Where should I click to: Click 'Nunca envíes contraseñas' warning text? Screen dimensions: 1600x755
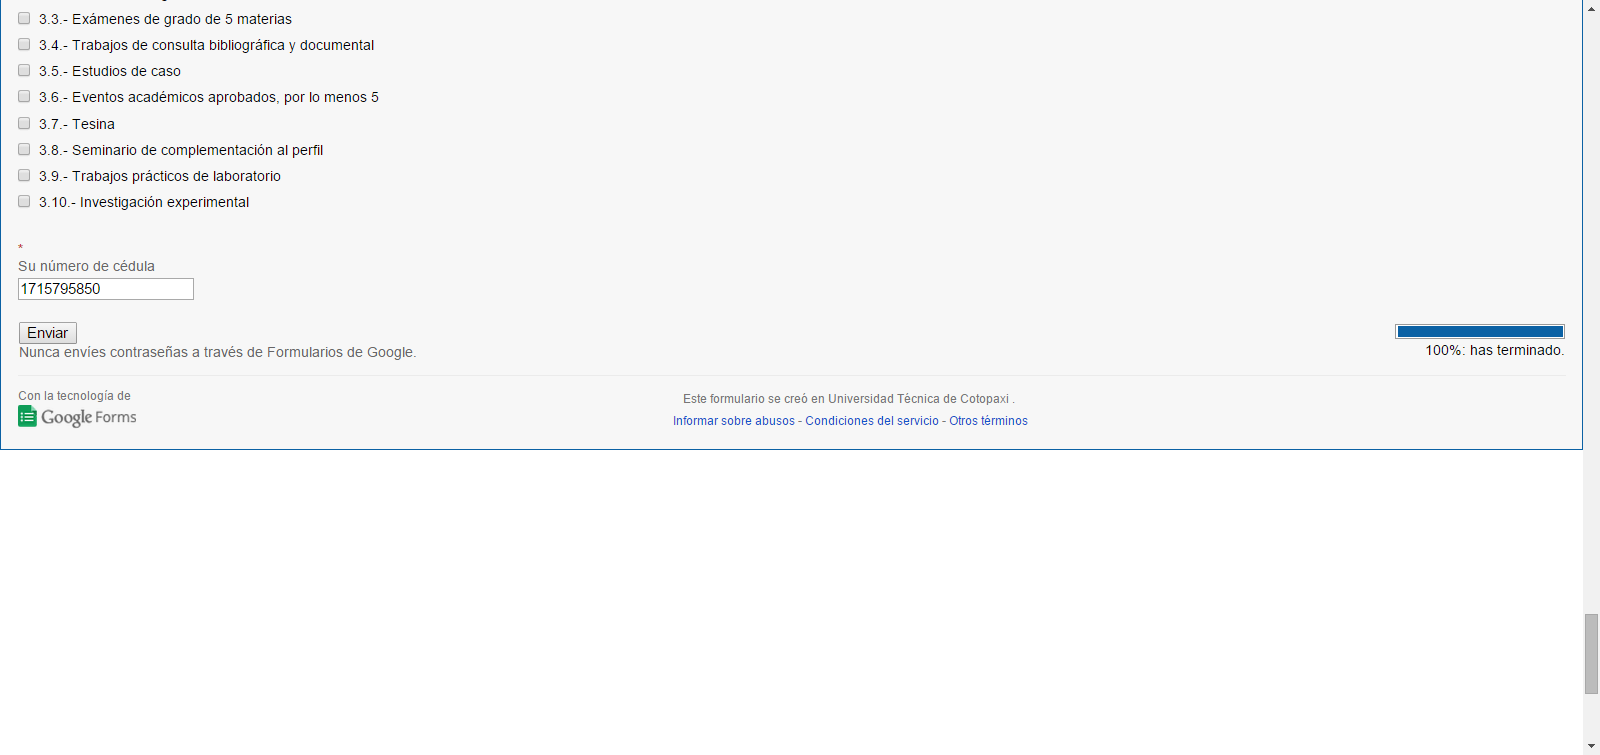pyautogui.click(x=217, y=352)
